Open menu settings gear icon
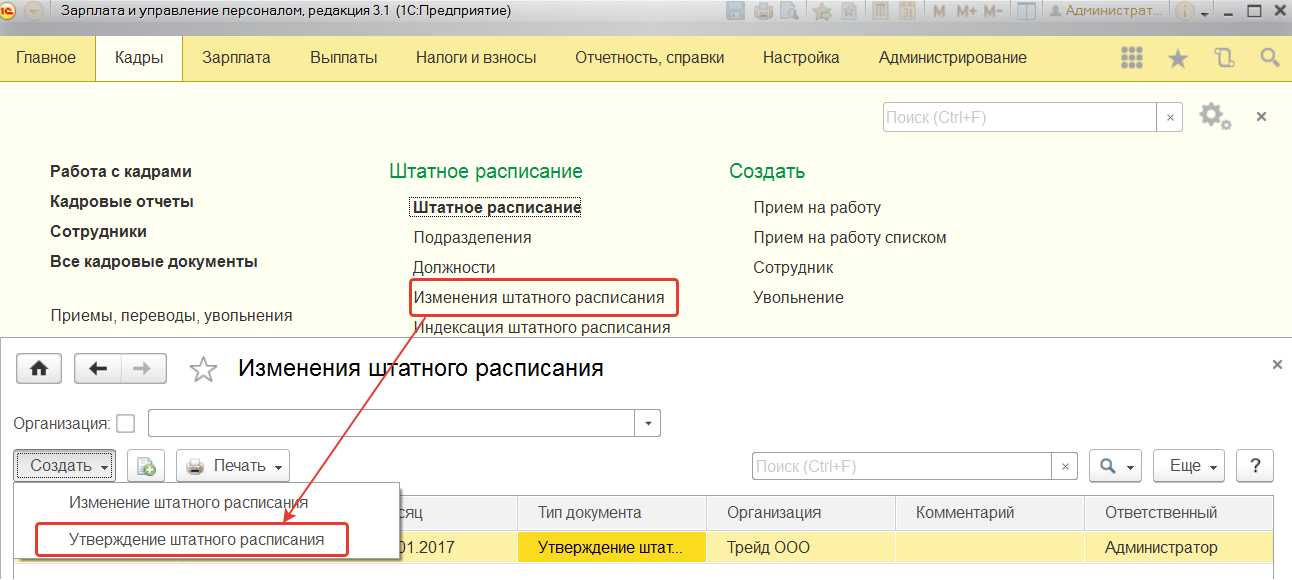1292x580 pixels. (1215, 116)
